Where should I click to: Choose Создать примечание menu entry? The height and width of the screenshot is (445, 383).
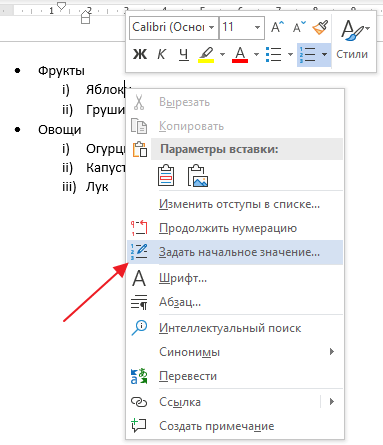(235, 426)
